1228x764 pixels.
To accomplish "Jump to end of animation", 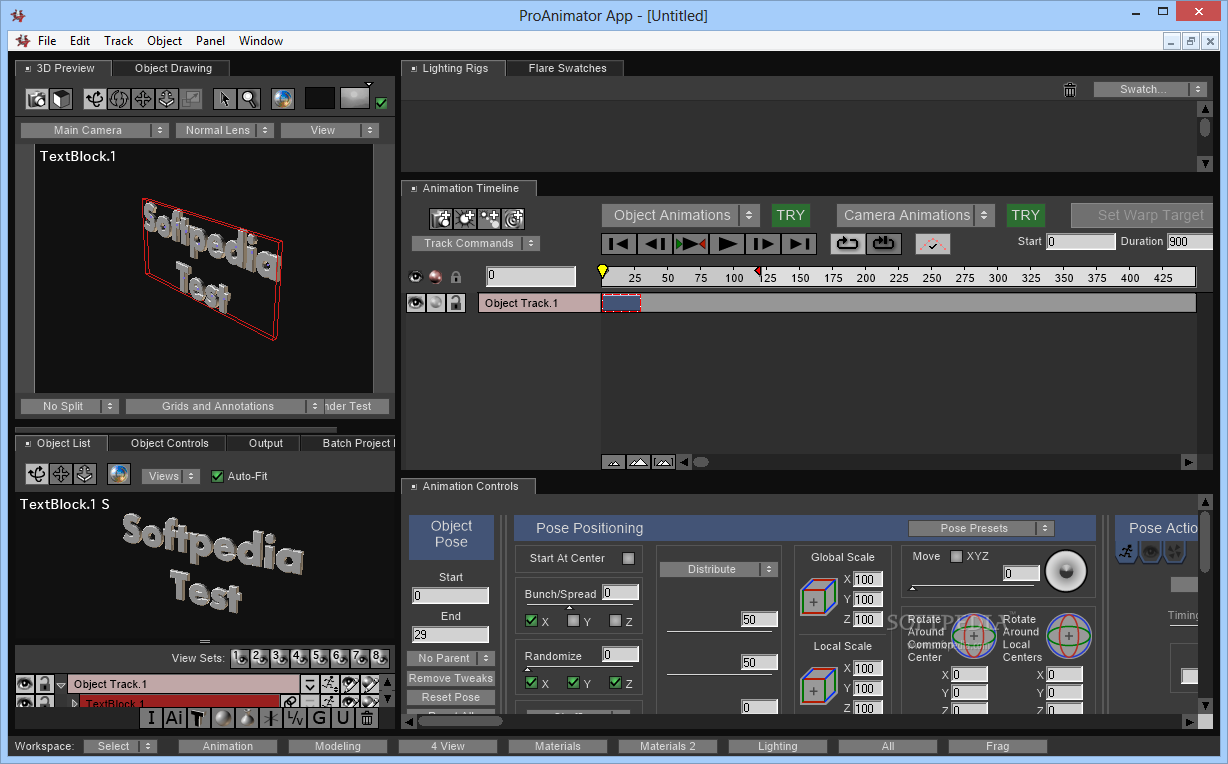I will click(x=798, y=243).
